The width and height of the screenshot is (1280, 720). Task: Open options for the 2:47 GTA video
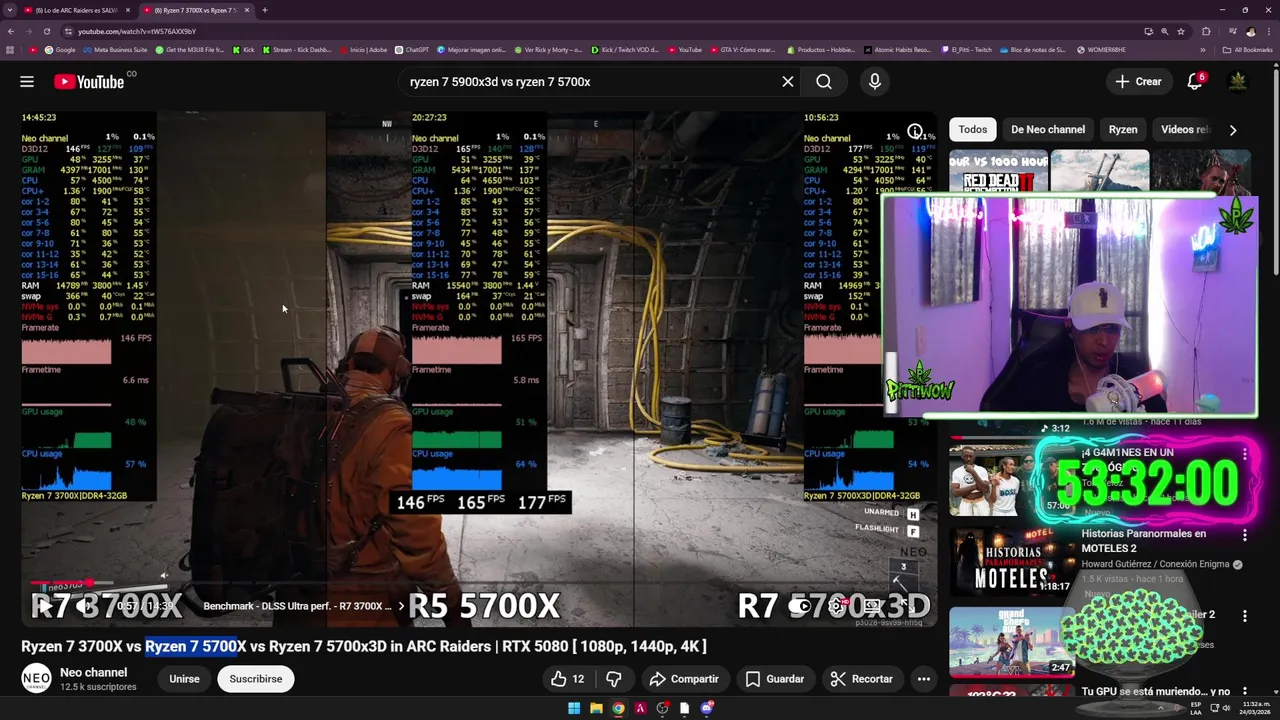(x=1245, y=616)
